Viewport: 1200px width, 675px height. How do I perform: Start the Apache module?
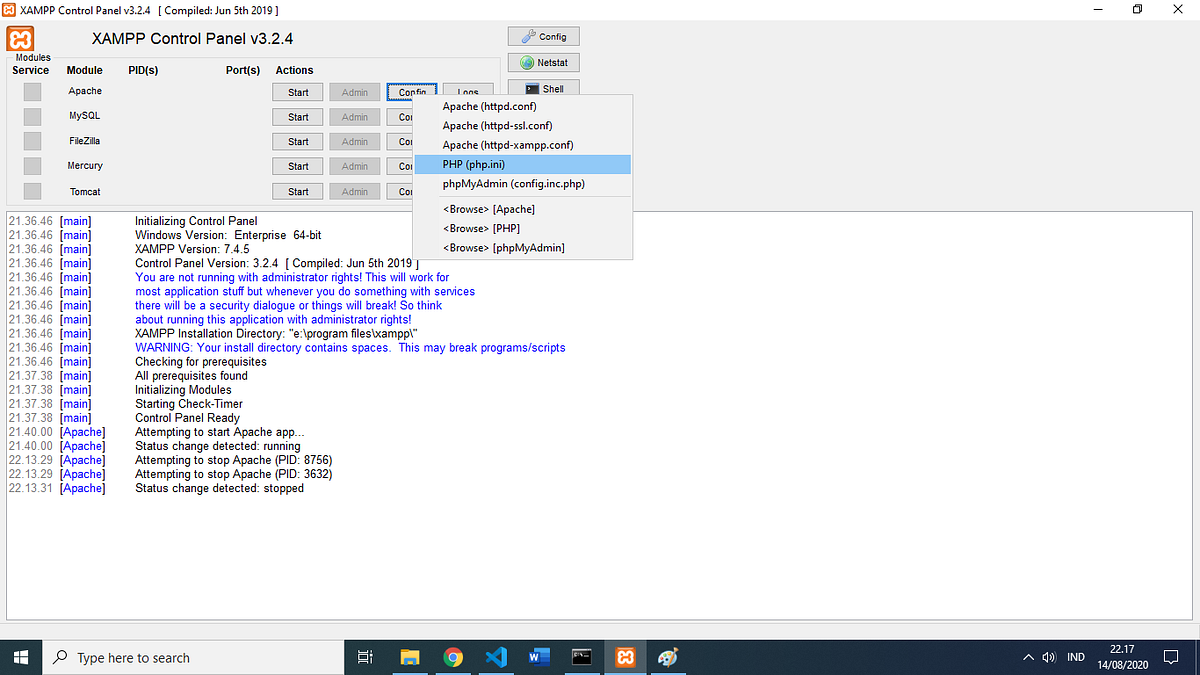(298, 92)
